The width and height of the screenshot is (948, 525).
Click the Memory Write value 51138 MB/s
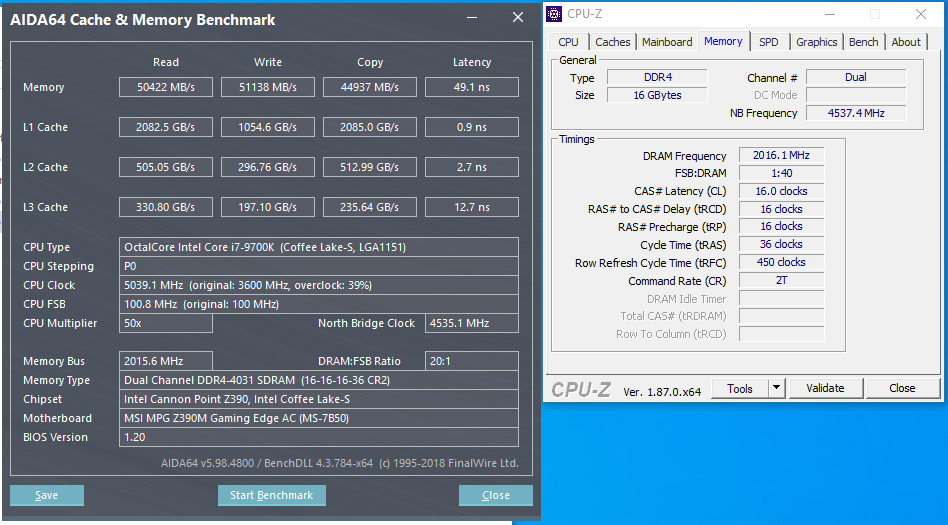coord(268,87)
